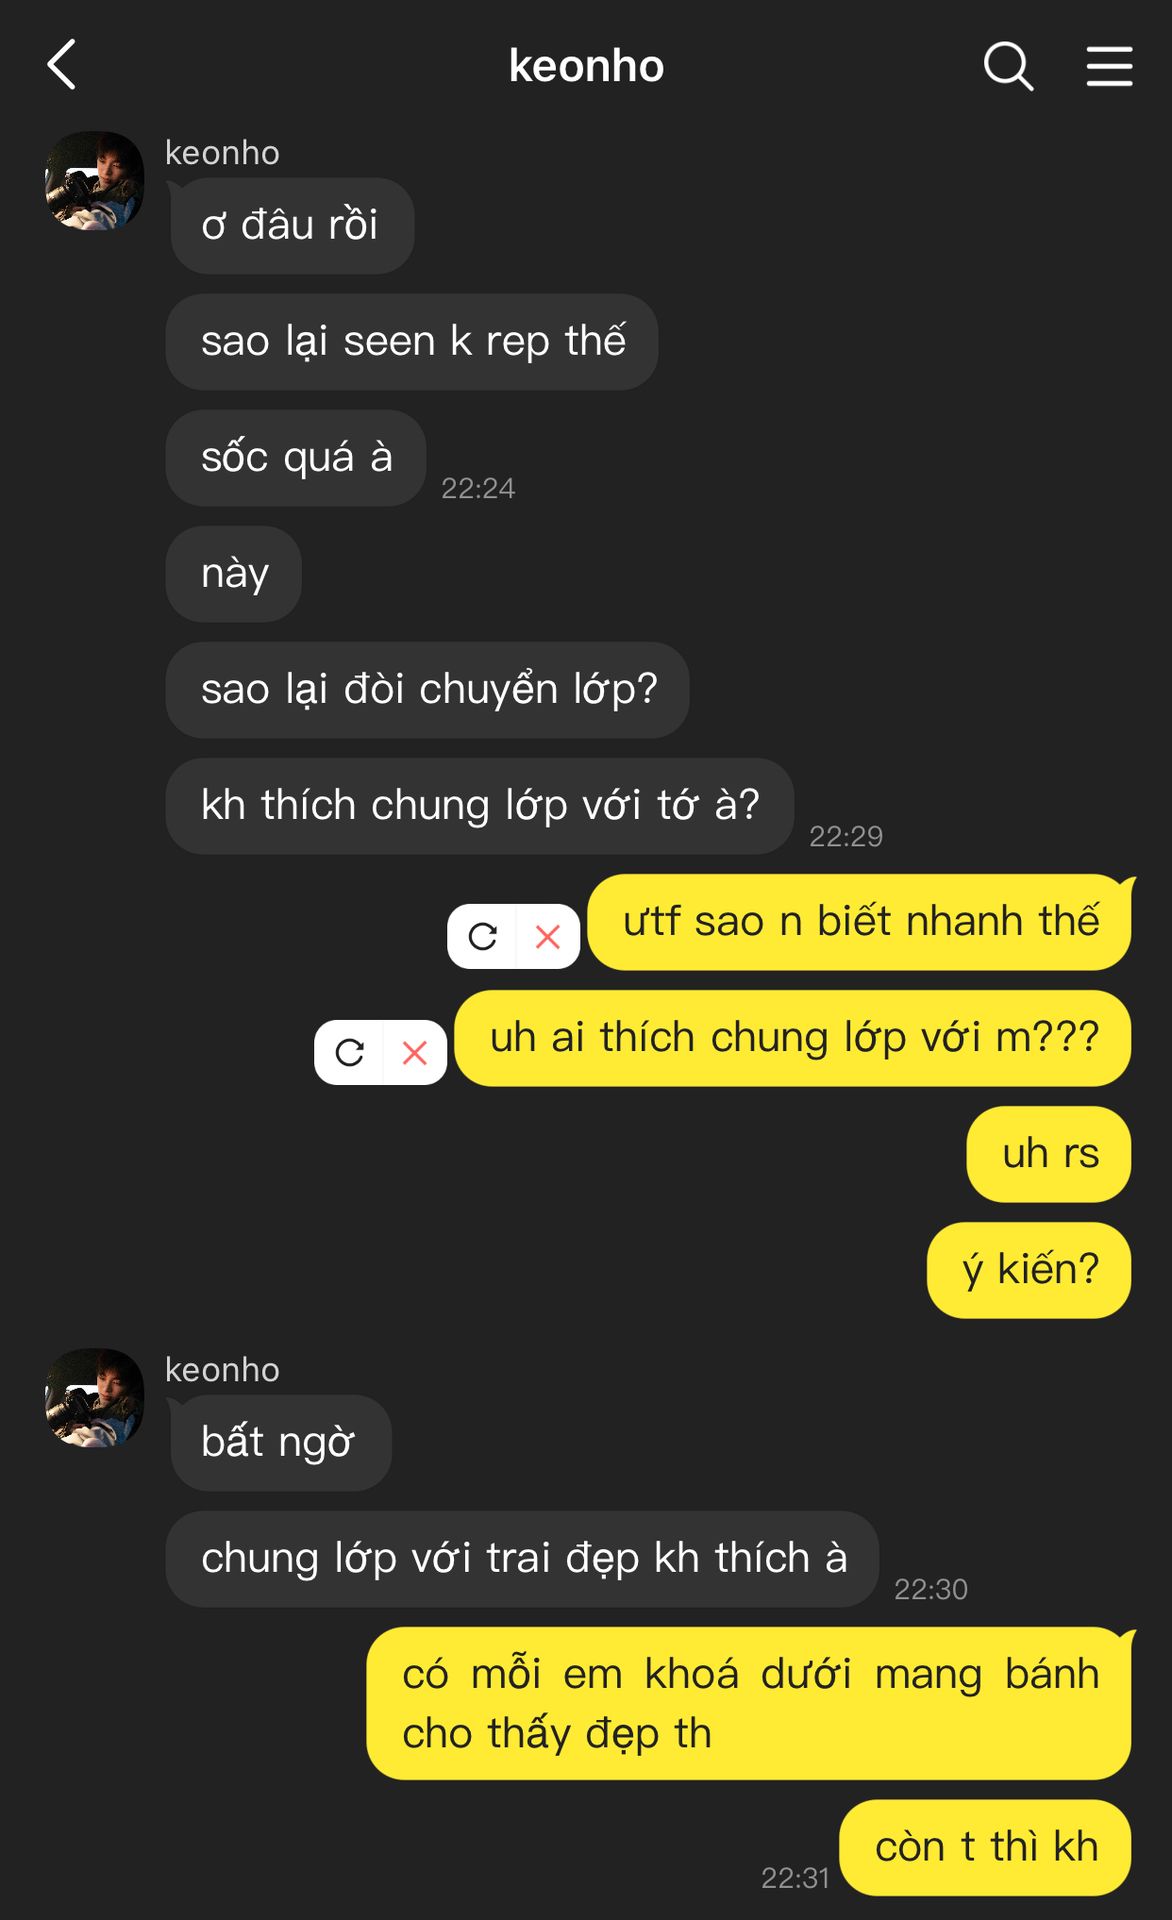The height and width of the screenshot is (1920, 1172).
Task: Tap the 'keonho' chat title
Action: [586, 66]
